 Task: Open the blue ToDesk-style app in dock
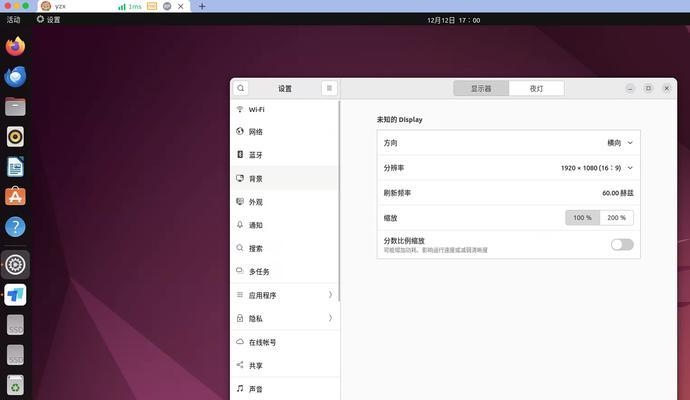point(15,295)
